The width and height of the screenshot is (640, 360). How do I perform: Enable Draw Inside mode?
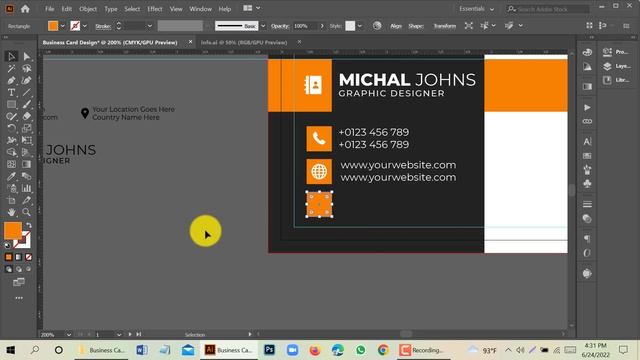click(28, 269)
